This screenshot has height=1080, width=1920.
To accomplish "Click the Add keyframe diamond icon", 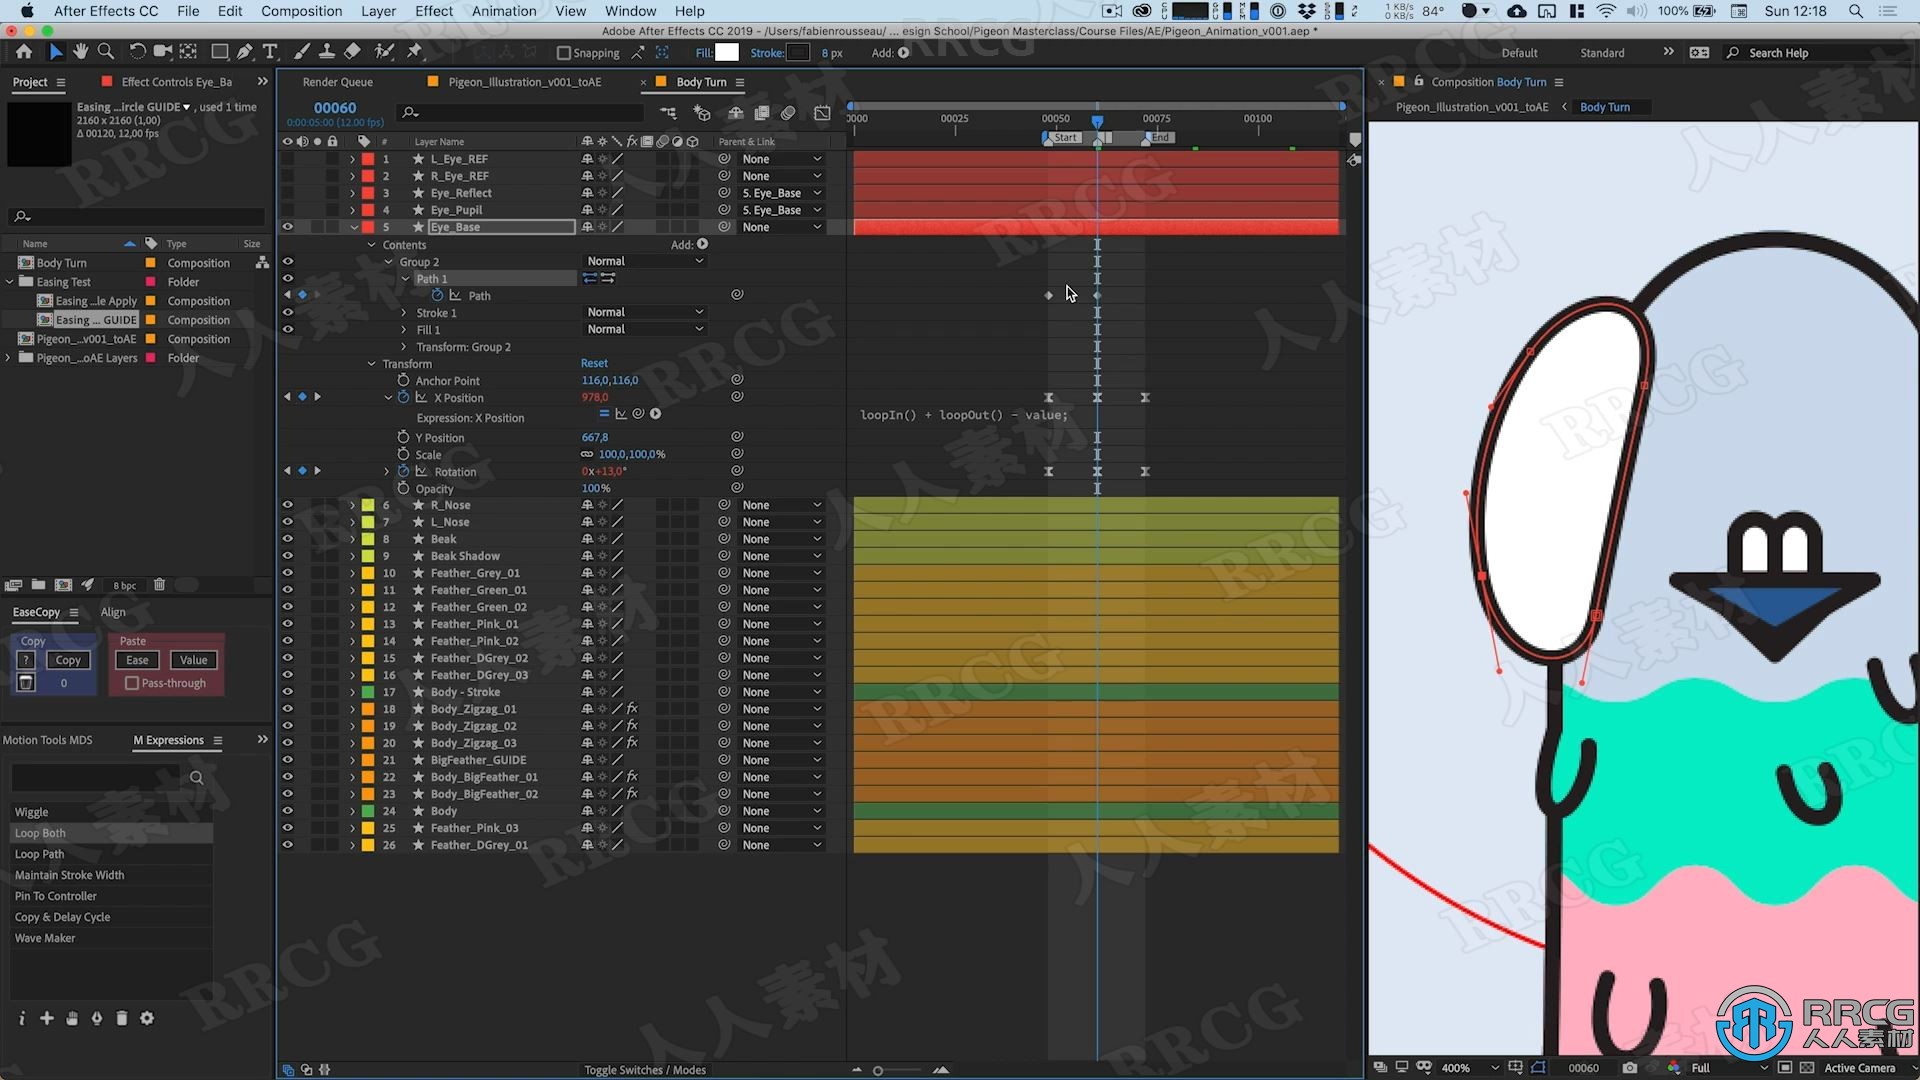I will point(303,397).
